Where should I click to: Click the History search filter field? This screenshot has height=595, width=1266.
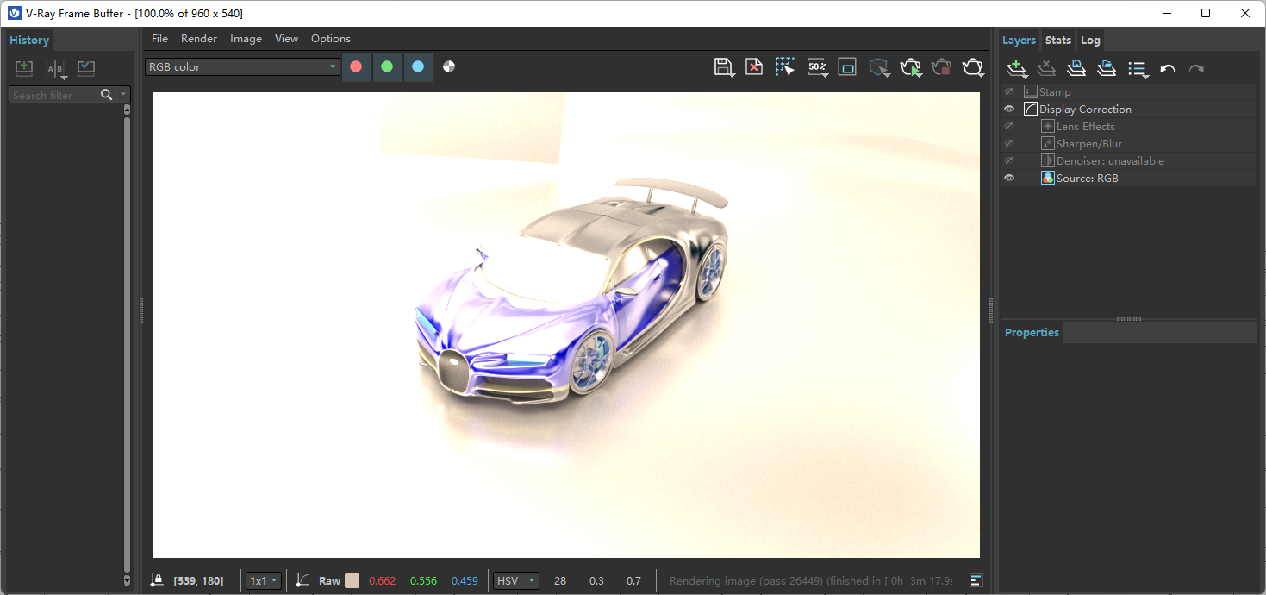click(56, 95)
